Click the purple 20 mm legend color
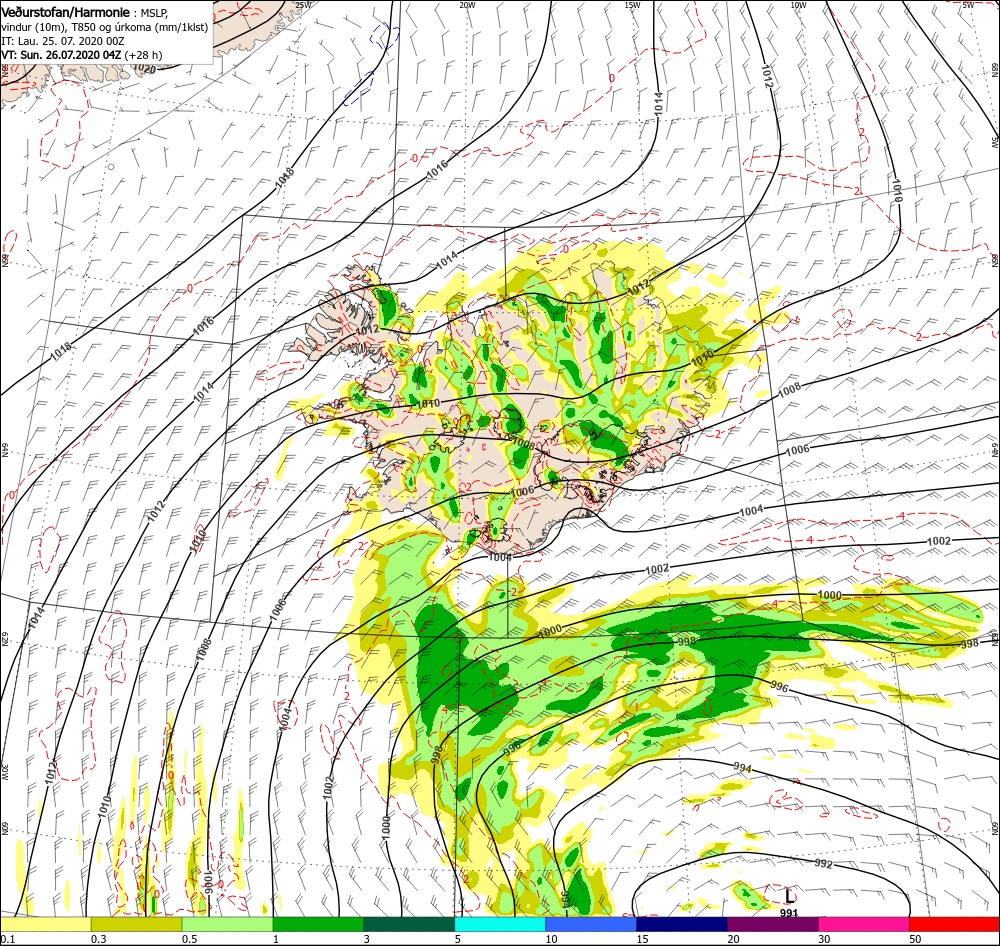 coord(772,924)
